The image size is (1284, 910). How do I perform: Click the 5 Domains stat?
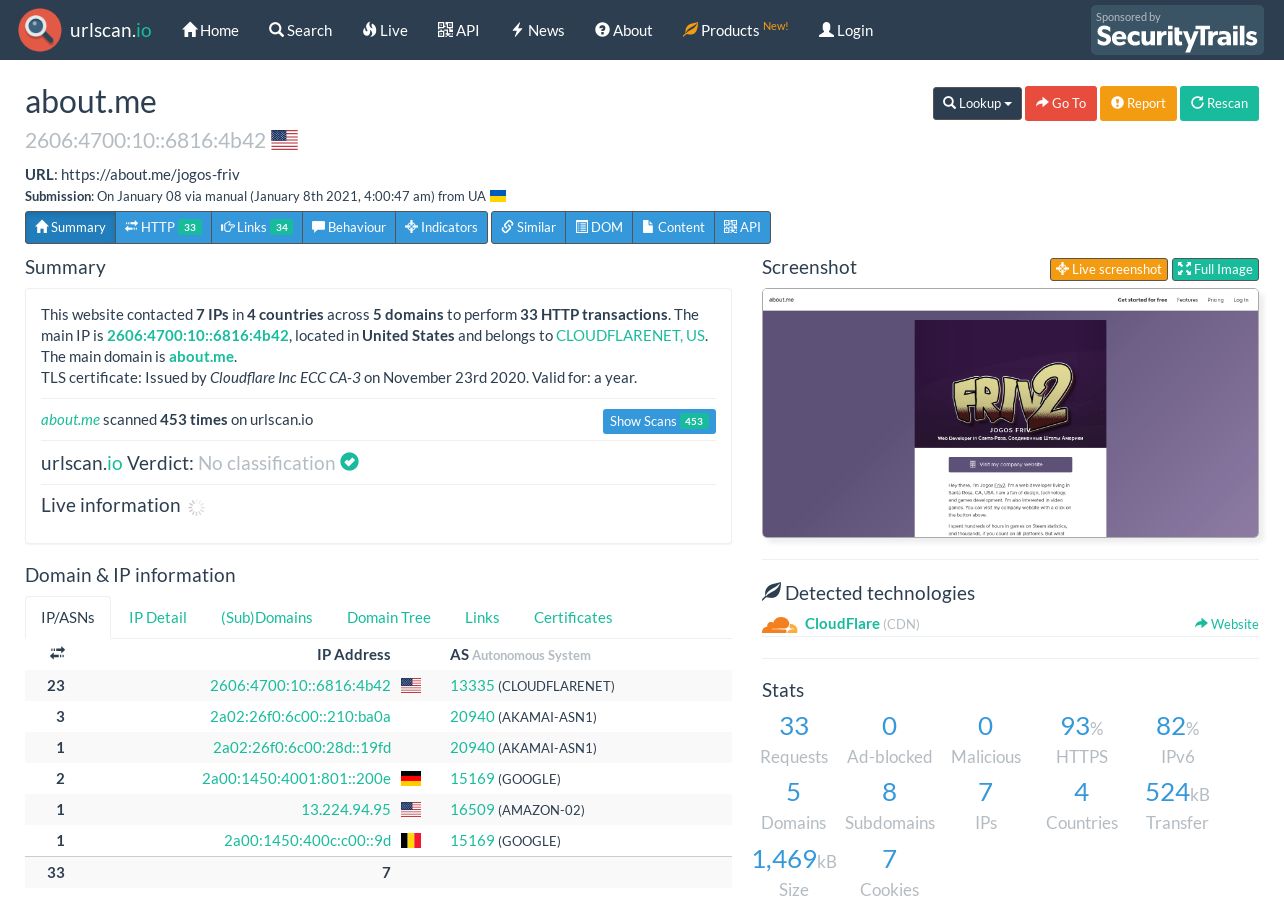(794, 805)
